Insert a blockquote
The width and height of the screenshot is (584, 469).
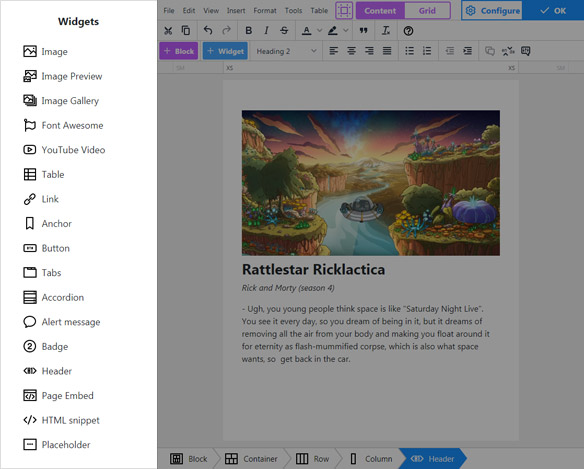[x=364, y=31]
